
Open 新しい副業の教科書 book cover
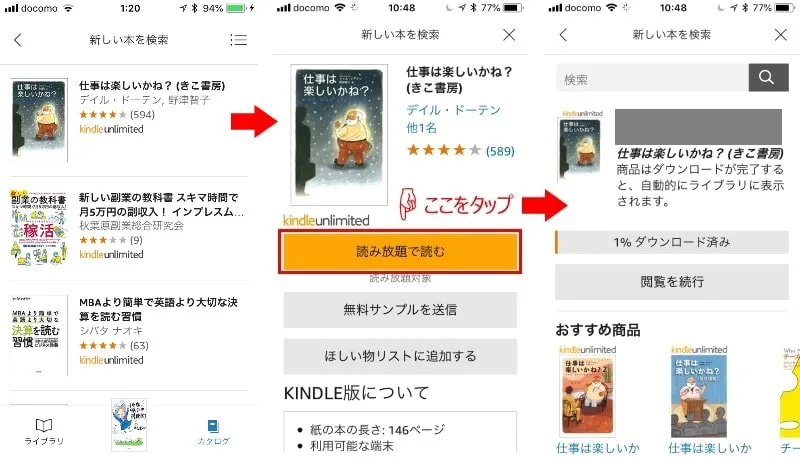pos(39,227)
